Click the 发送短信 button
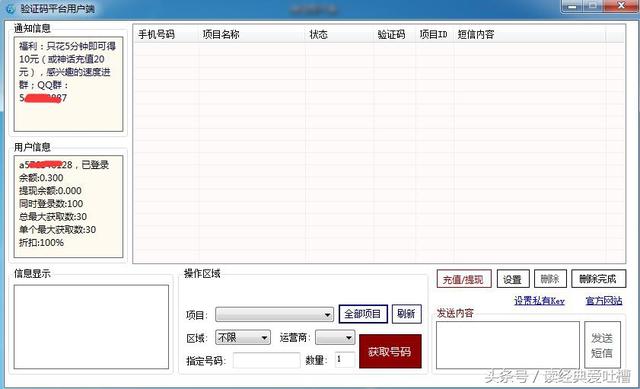 coord(602,345)
